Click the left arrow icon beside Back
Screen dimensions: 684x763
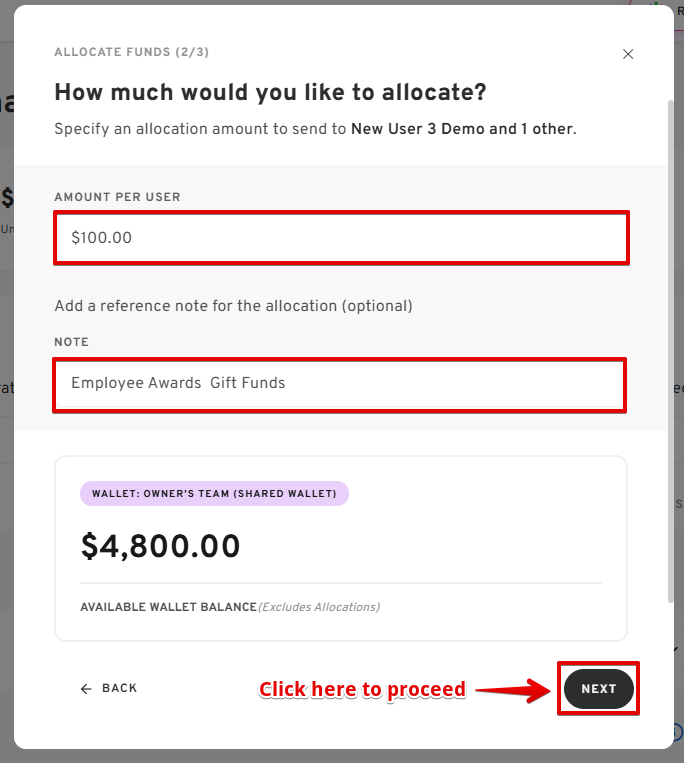click(86, 689)
